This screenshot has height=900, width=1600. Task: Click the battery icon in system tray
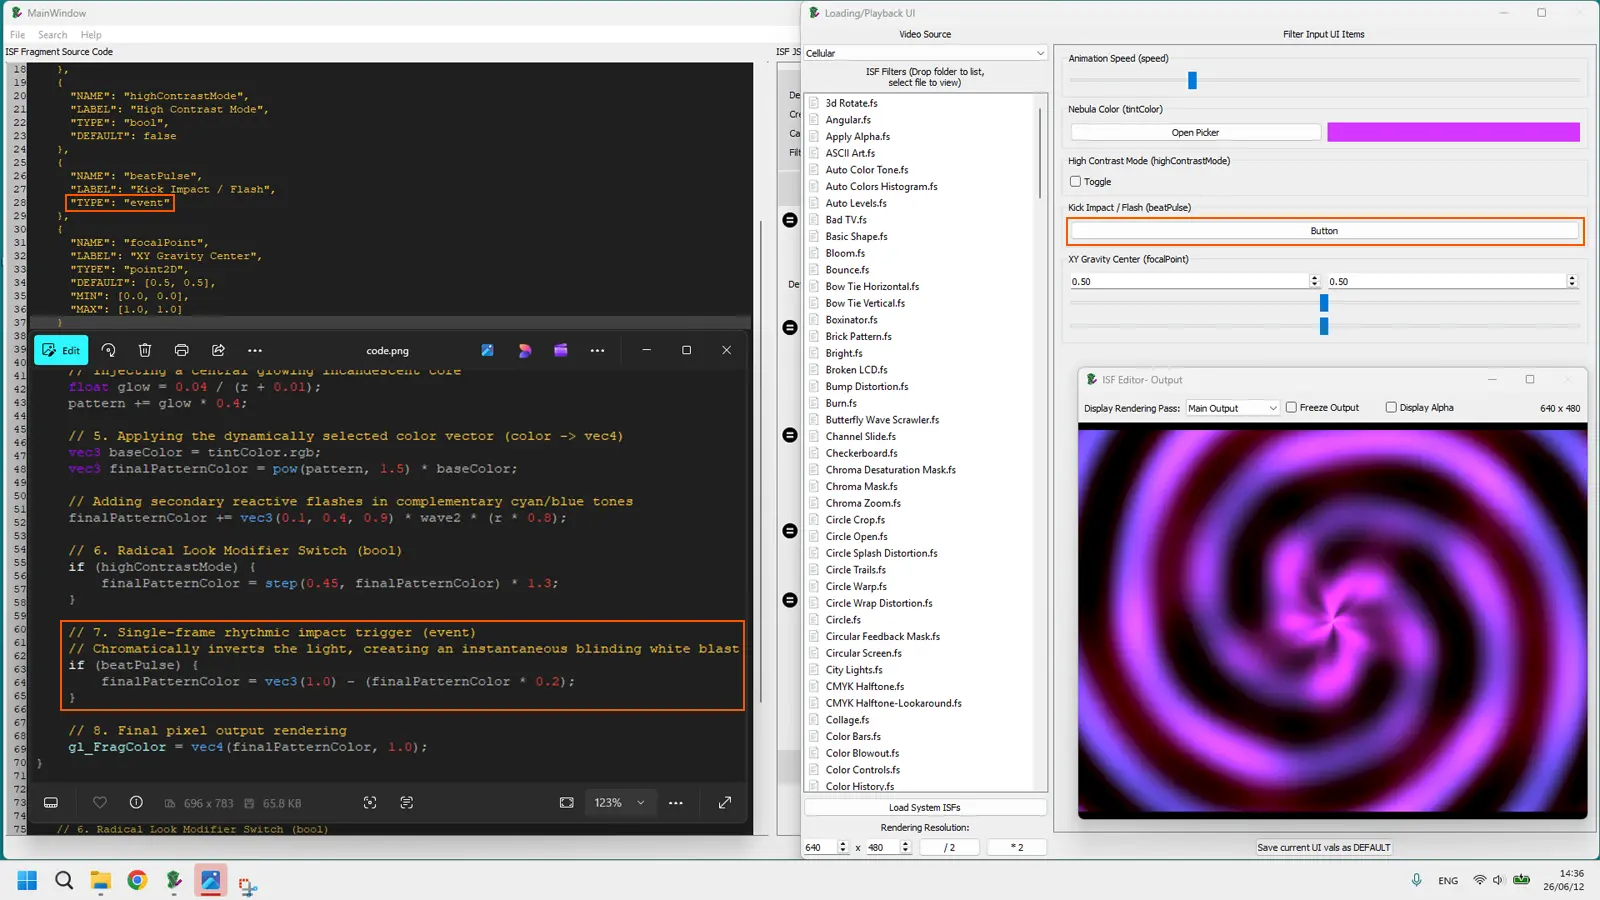click(1521, 881)
